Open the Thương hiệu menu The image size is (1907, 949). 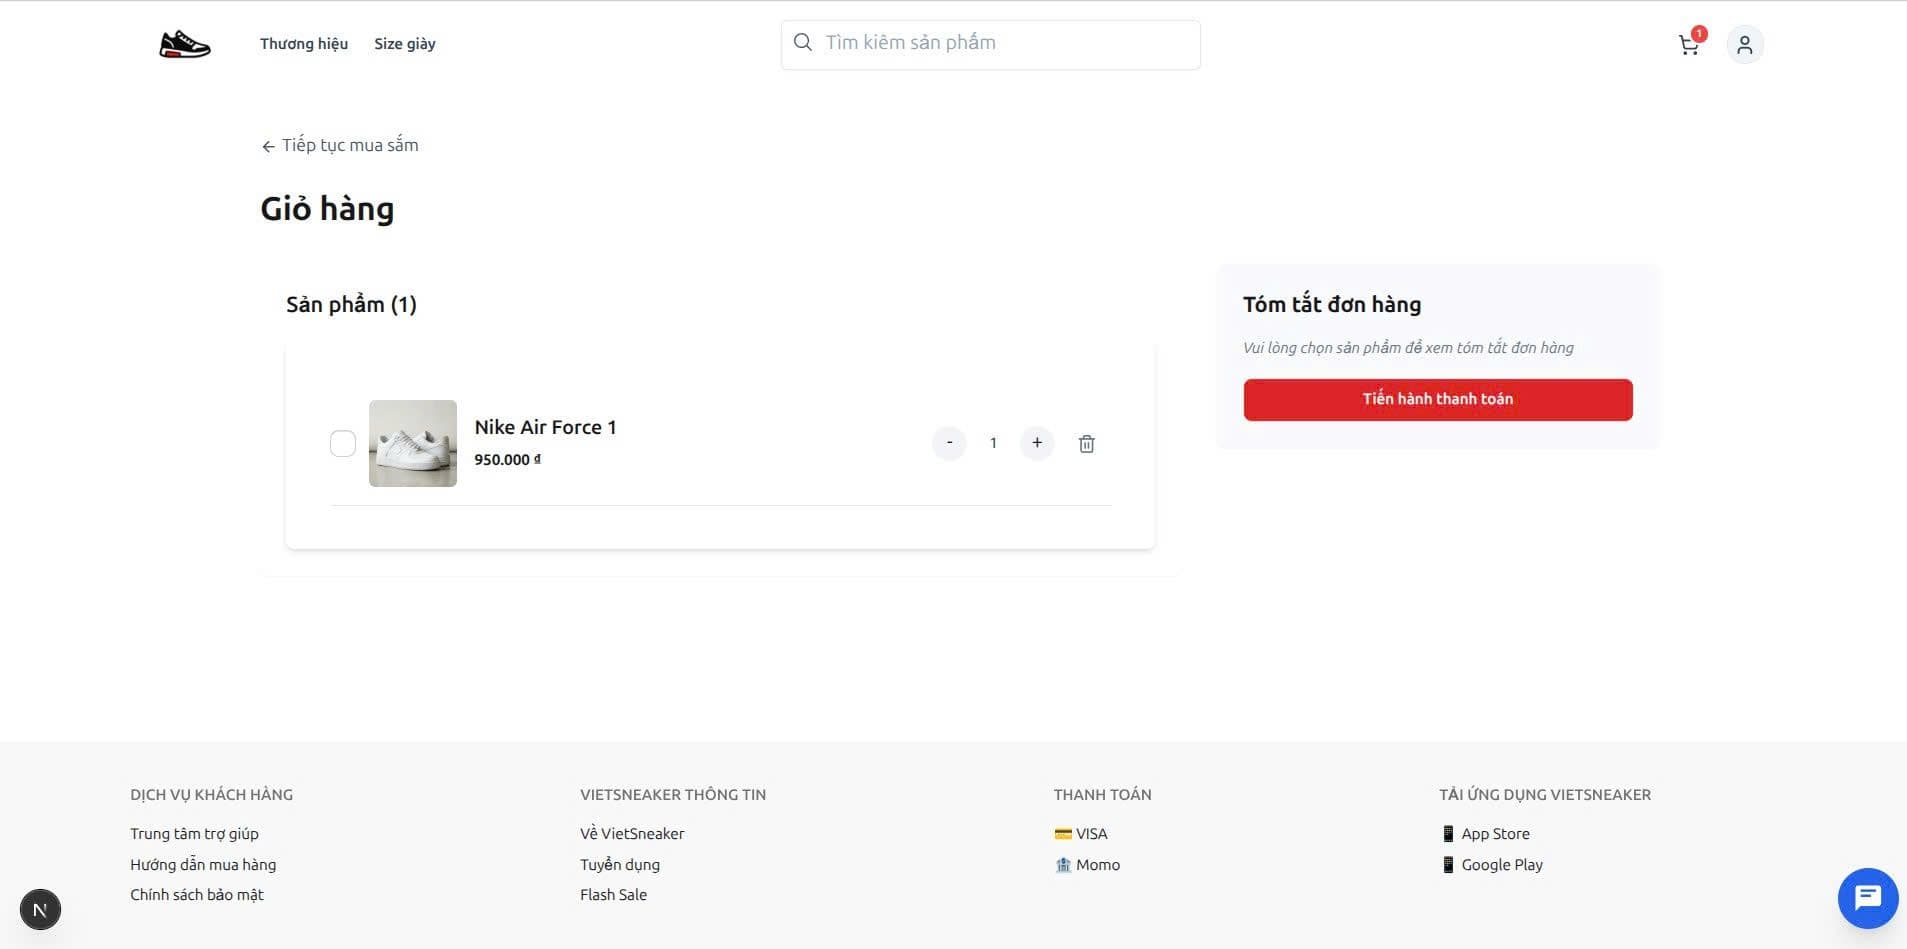tap(304, 44)
